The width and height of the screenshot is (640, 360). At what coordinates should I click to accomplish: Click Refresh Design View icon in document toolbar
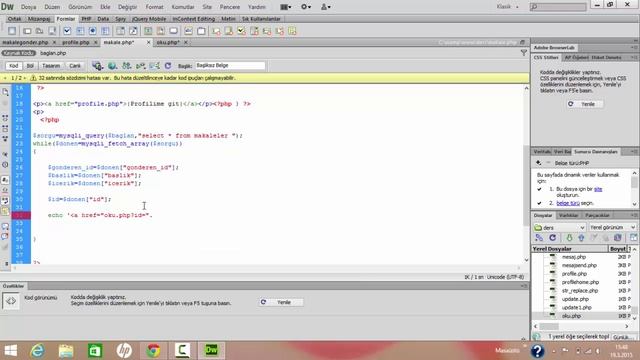point(168,66)
